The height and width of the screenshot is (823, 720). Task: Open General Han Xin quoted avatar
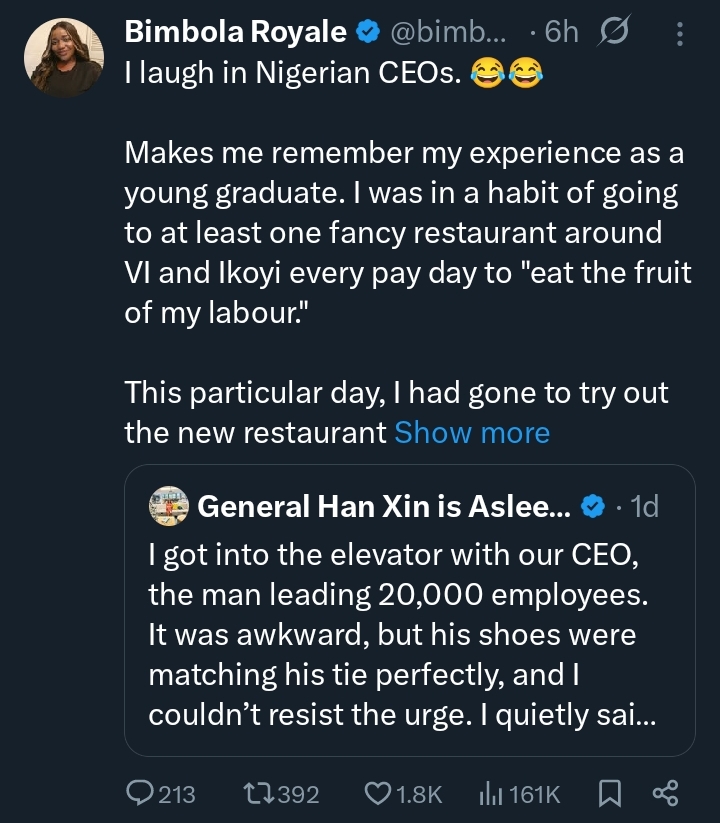[x=168, y=507]
